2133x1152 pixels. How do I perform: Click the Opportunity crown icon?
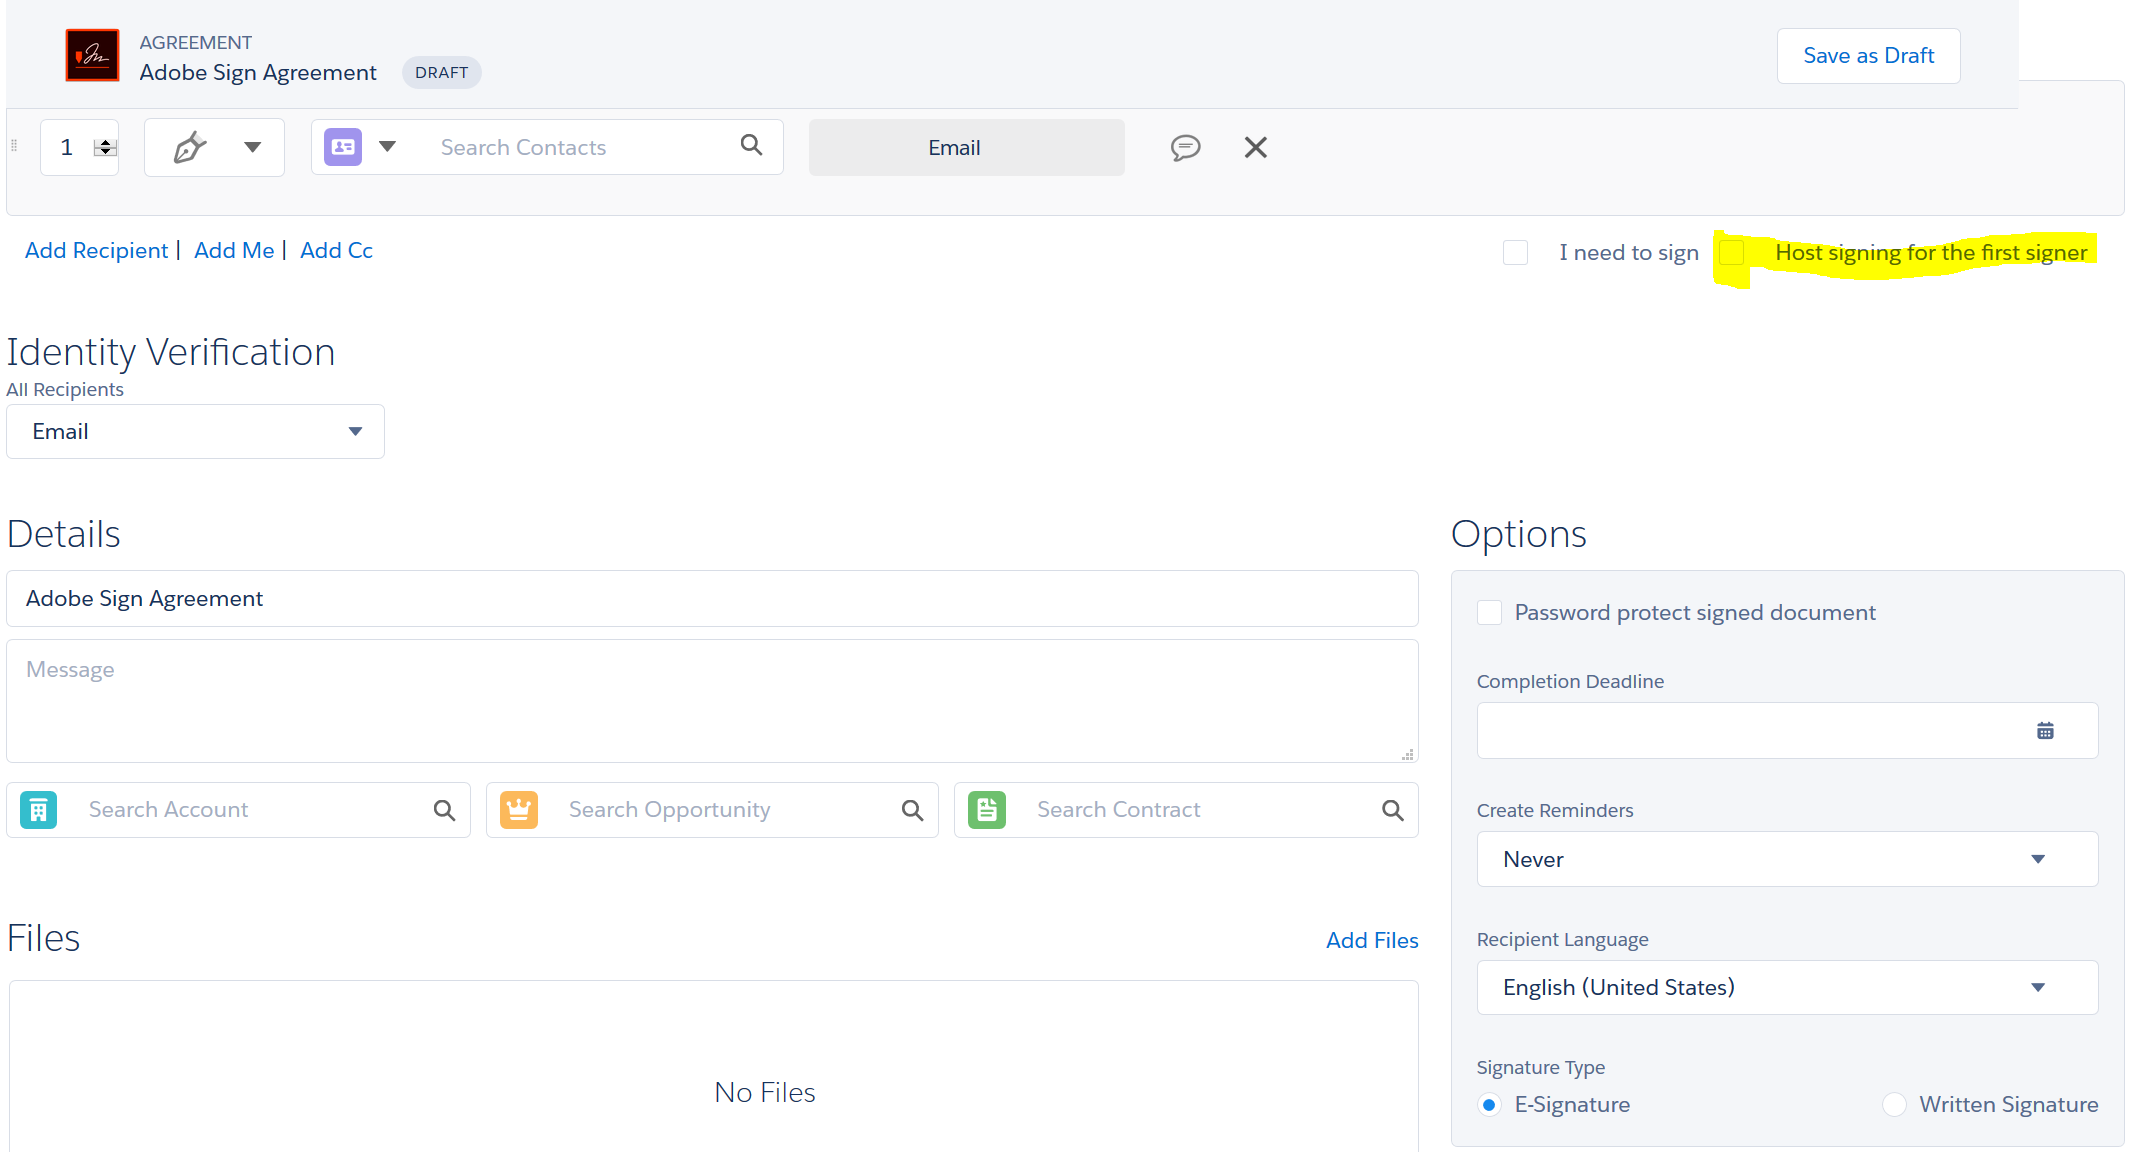tap(519, 810)
